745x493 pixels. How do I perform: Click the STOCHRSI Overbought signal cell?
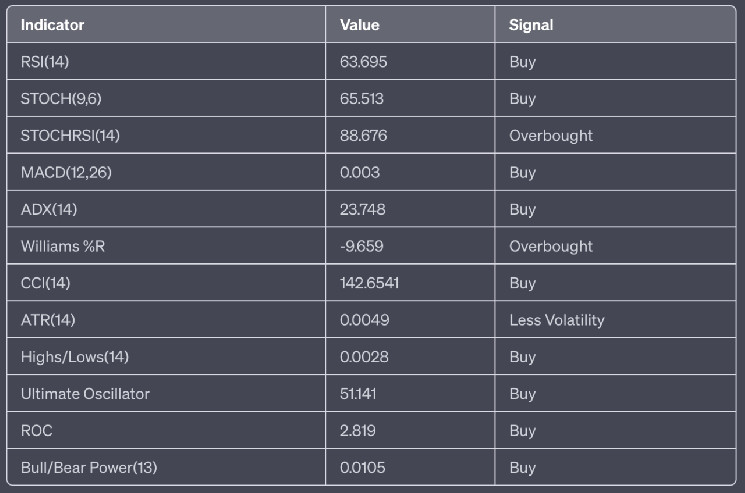[x=551, y=135]
